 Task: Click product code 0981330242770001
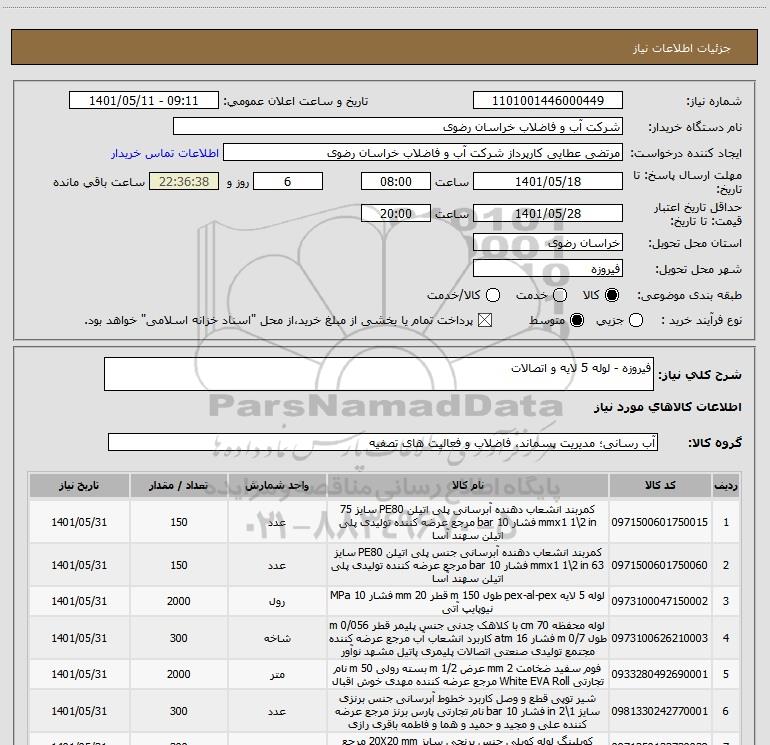click(660, 711)
